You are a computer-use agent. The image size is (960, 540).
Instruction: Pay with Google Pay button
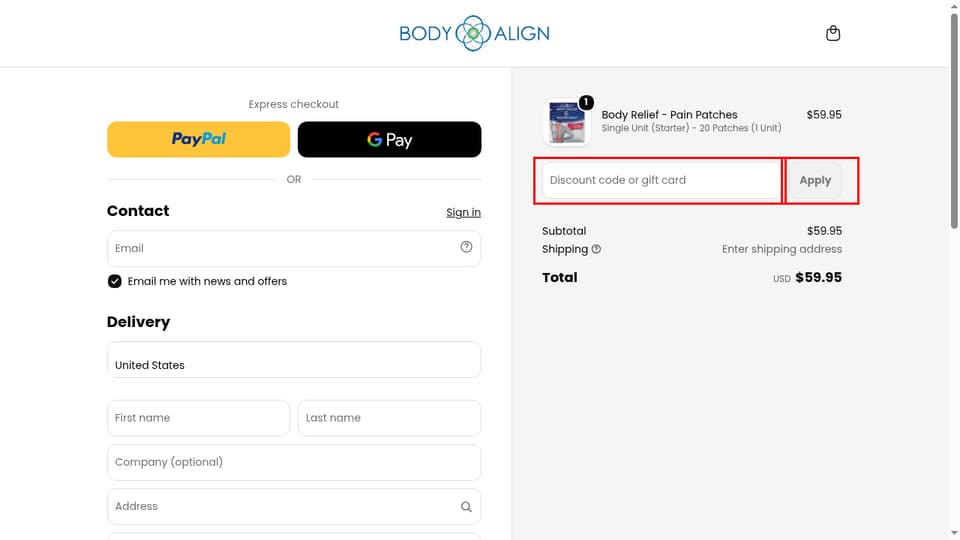click(x=389, y=139)
